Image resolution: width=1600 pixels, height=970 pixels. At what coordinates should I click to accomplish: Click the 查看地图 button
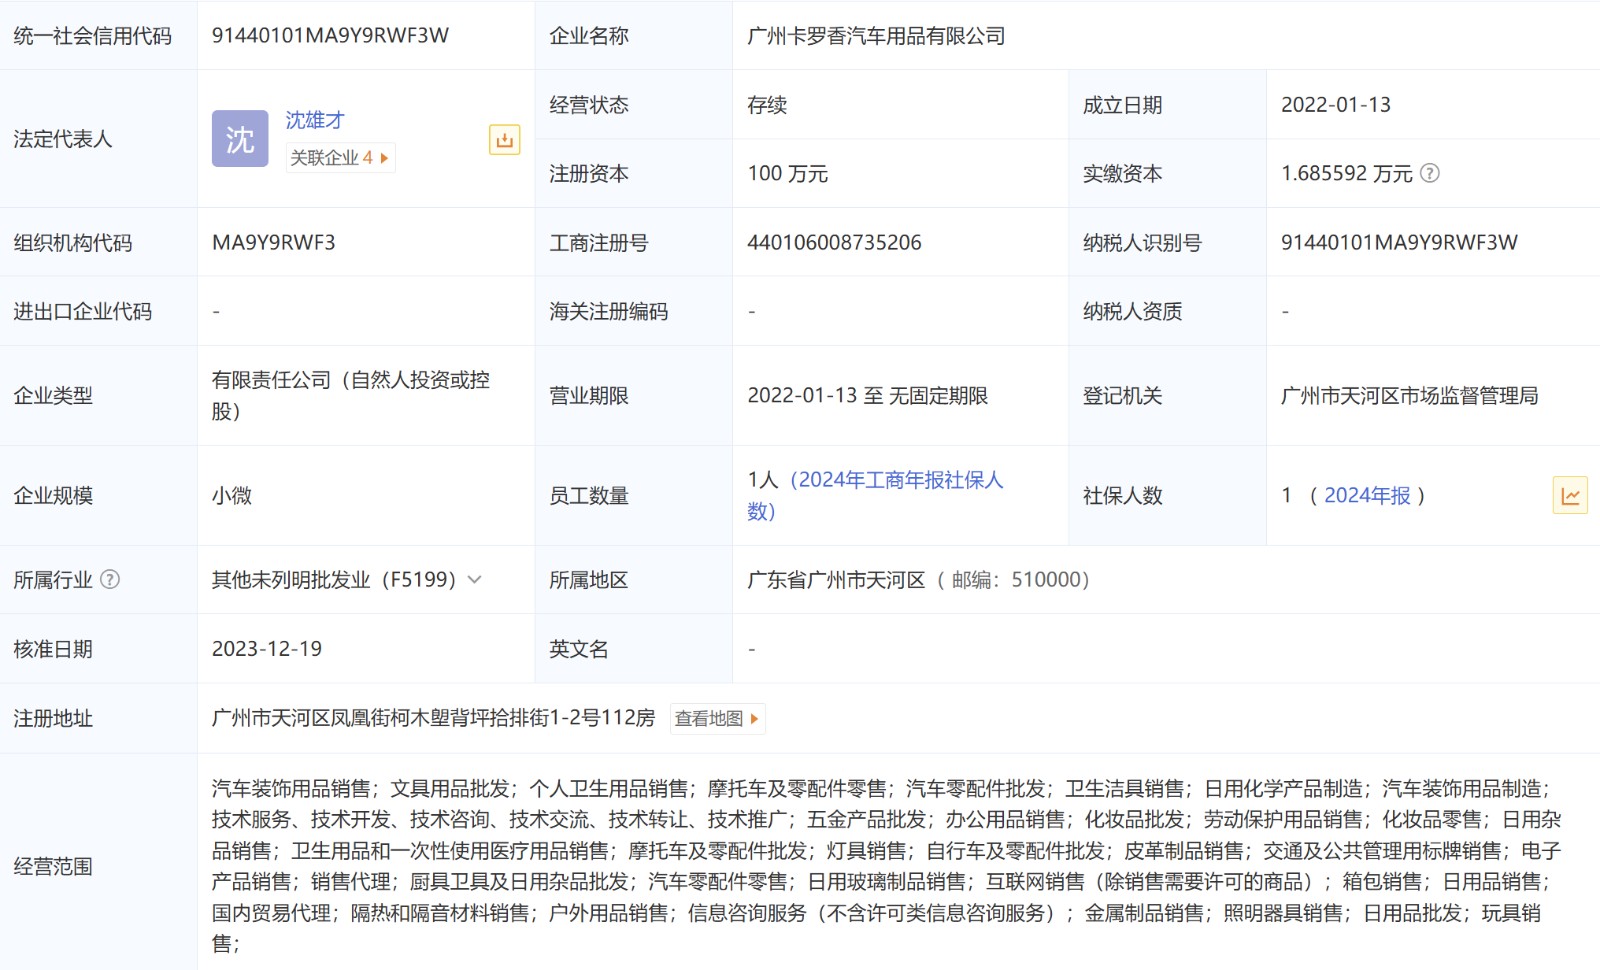coord(716,718)
